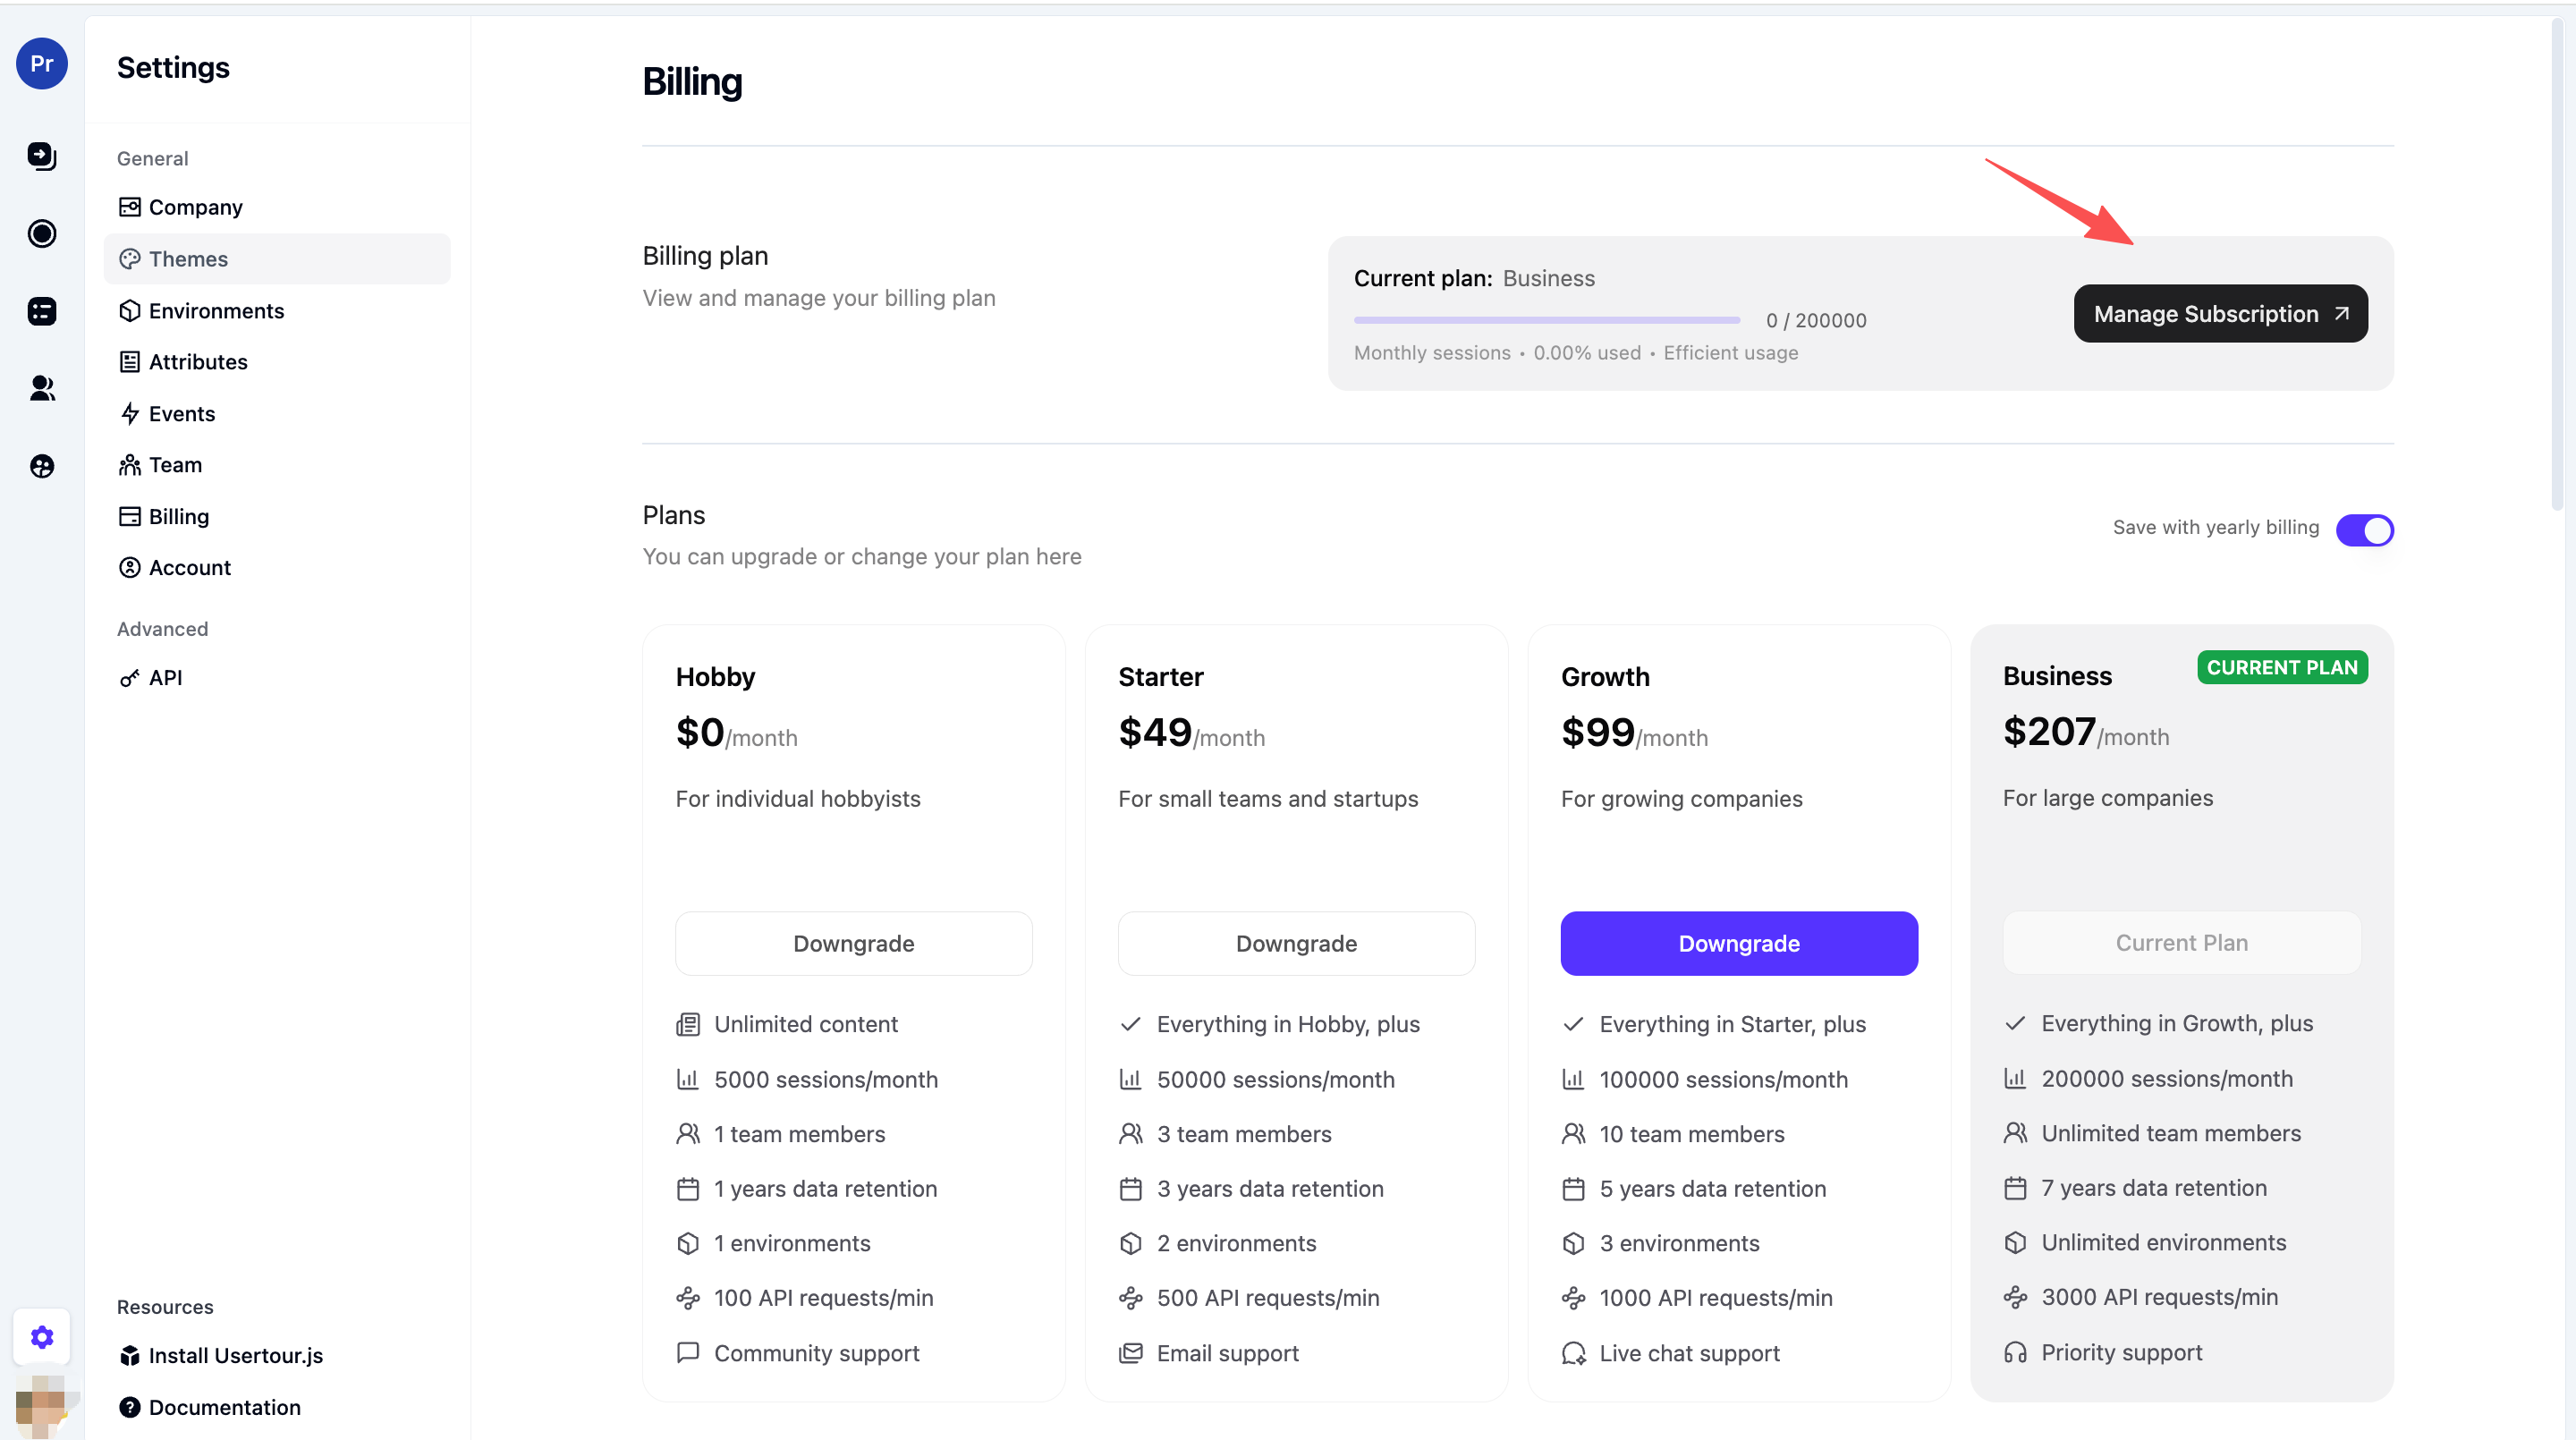Image resolution: width=2576 pixels, height=1440 pixels.
Task: Select the Sessions record icon in the left rail
Action: click(42, 233)
